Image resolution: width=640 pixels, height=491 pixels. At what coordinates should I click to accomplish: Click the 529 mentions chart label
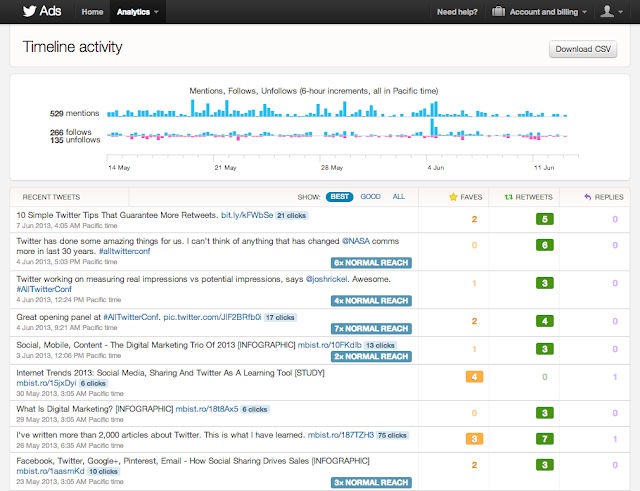coord(75,113)
